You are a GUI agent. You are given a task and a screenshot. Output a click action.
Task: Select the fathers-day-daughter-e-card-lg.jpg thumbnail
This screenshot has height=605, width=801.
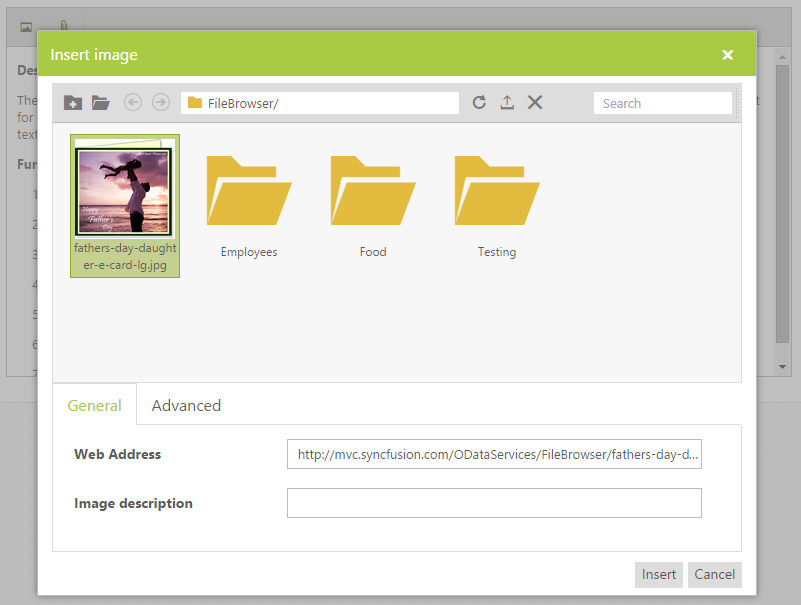tap(125, 206)
